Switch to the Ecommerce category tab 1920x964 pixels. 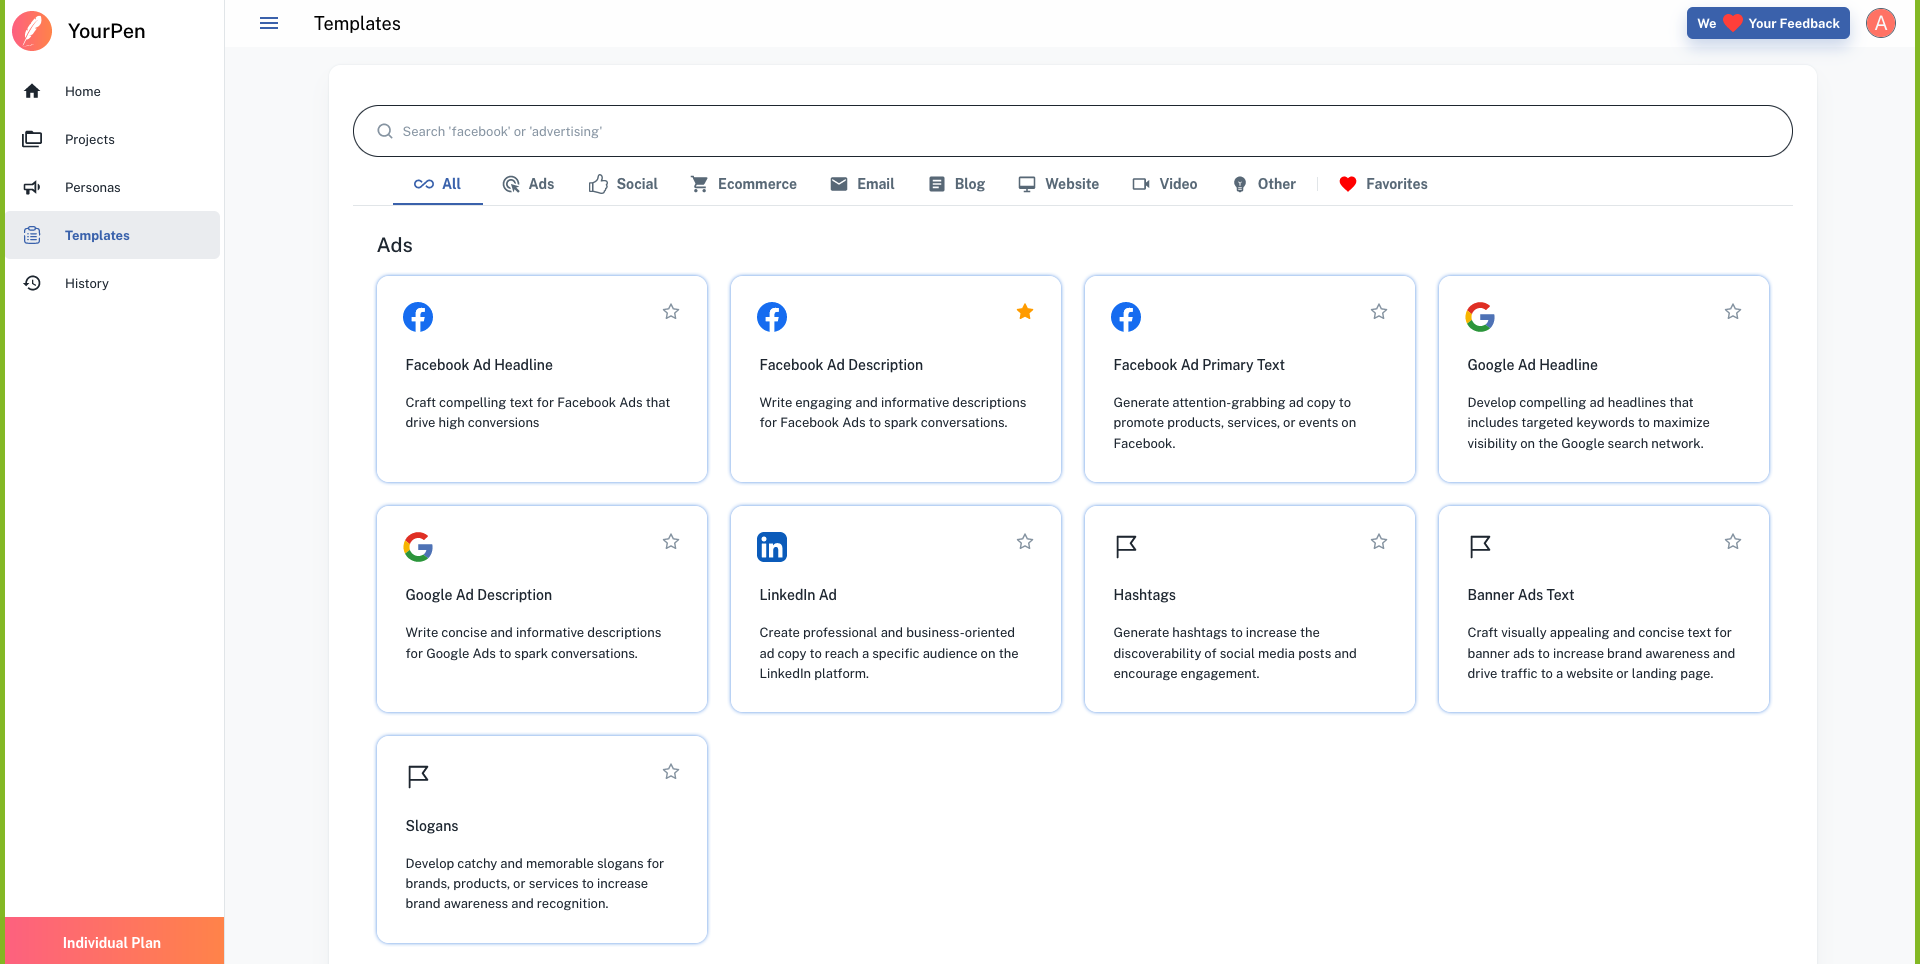point(744,184)
